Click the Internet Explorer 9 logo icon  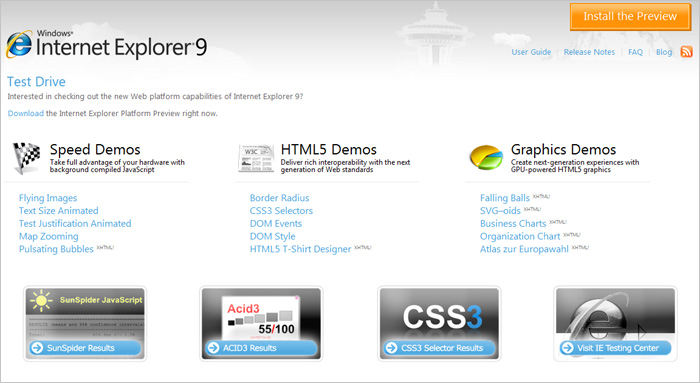click(19, 44)
